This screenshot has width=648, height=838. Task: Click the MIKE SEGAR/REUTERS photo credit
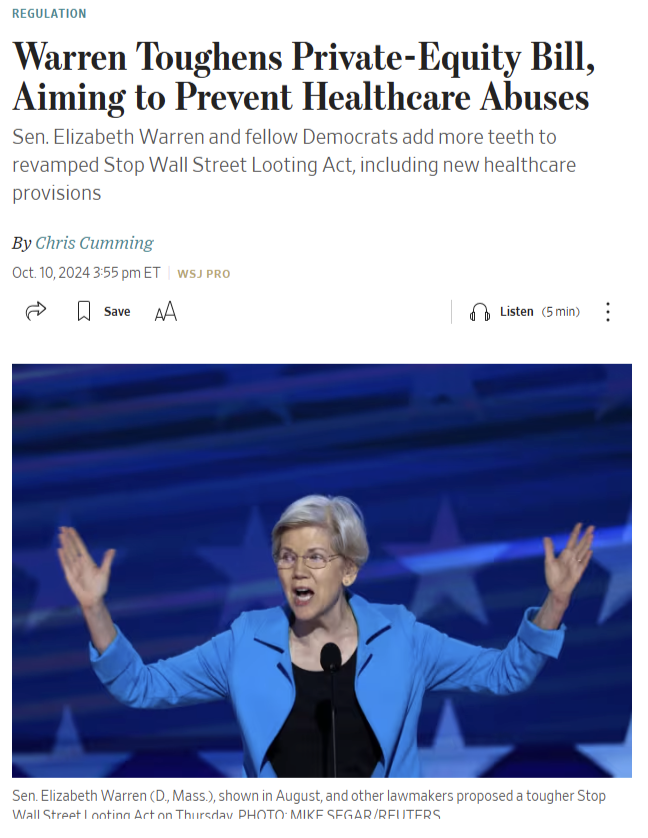[365, 815]
